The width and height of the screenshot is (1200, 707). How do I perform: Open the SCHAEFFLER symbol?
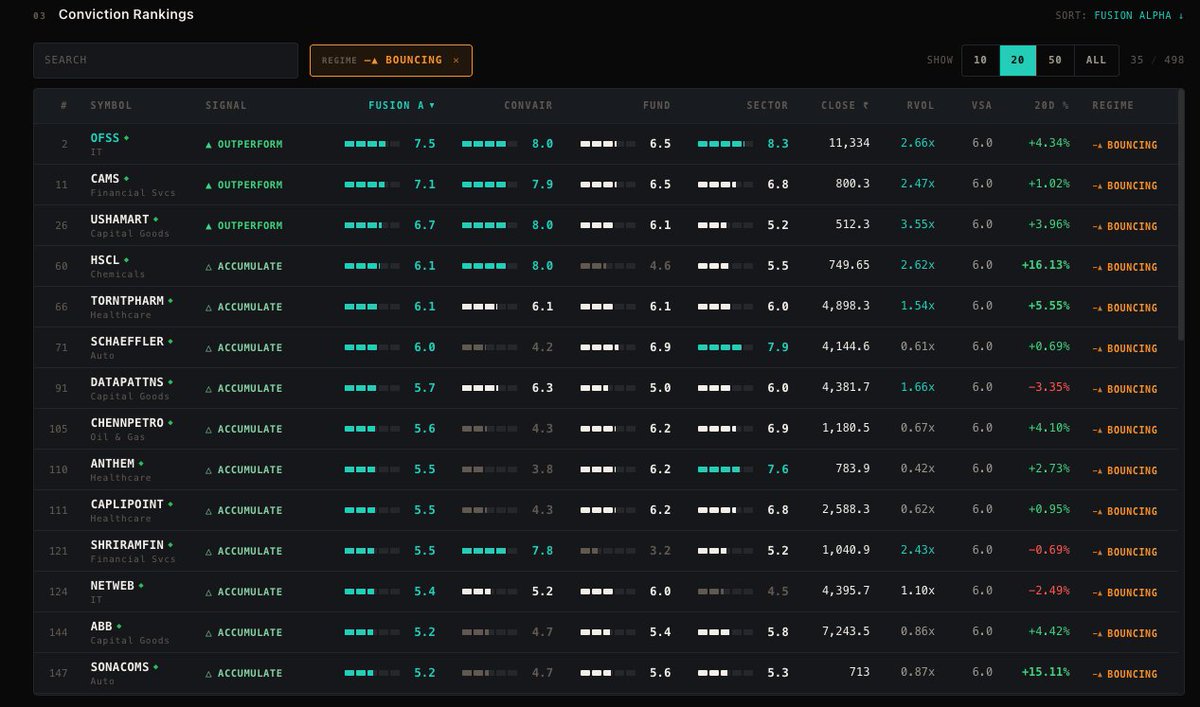(127, 342)
